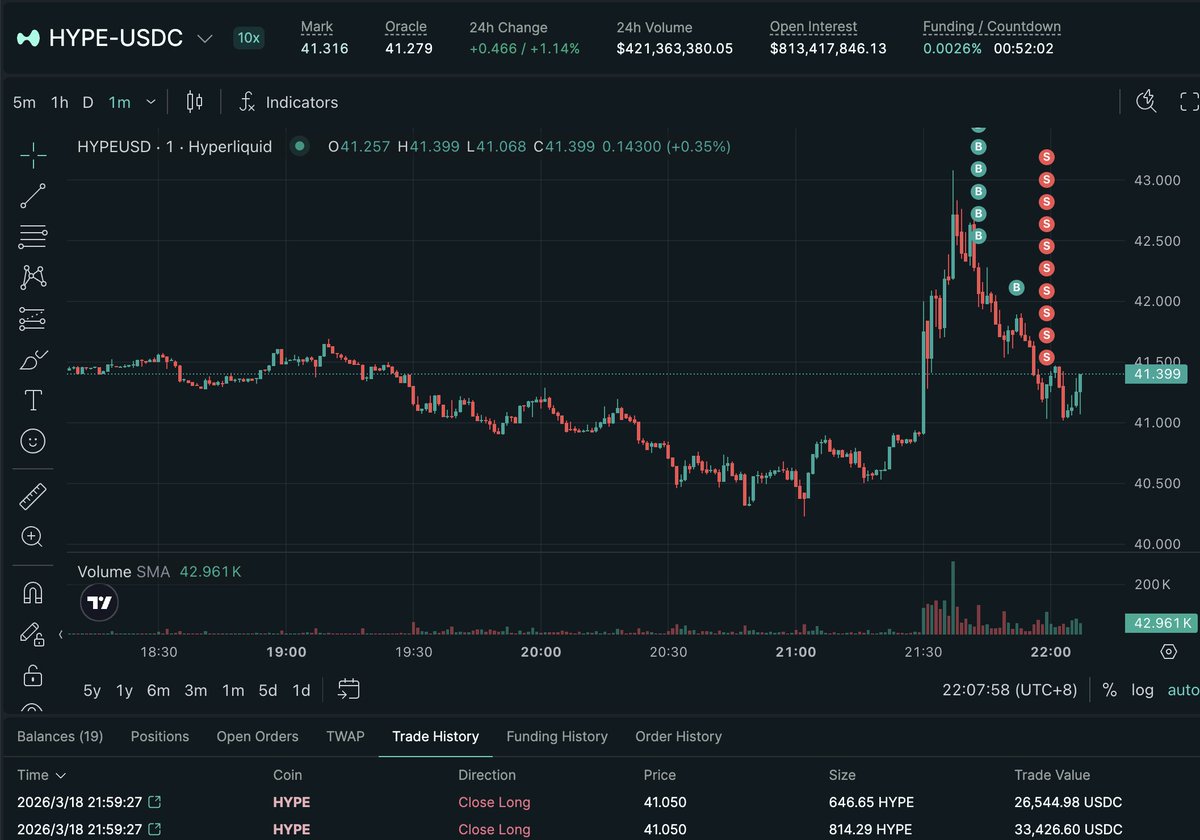The image size is (1200, 840).
Task: Toggle magnet mode snapping
Action: point(33,593)
